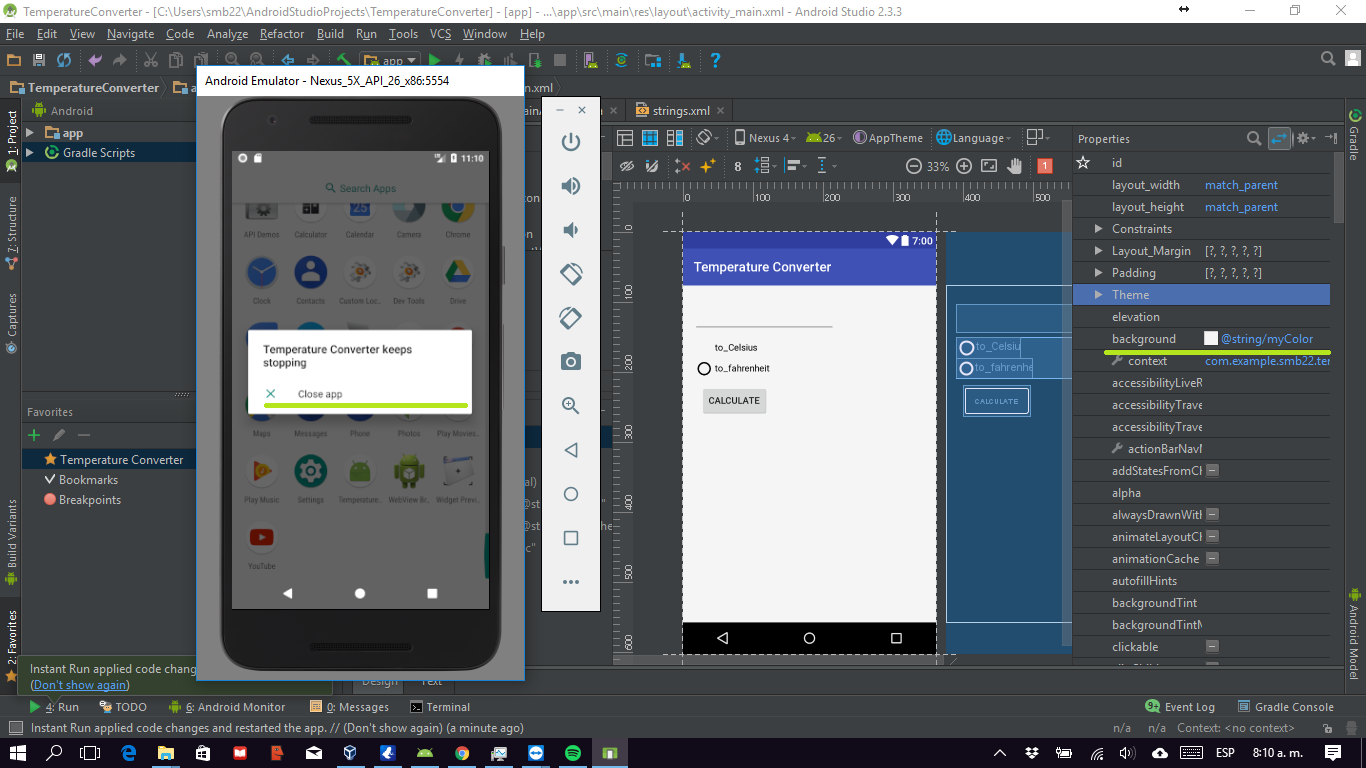Open the Gradle Console panel
Viewport: 1366px width, 768px height.
tap(1286, 707)
